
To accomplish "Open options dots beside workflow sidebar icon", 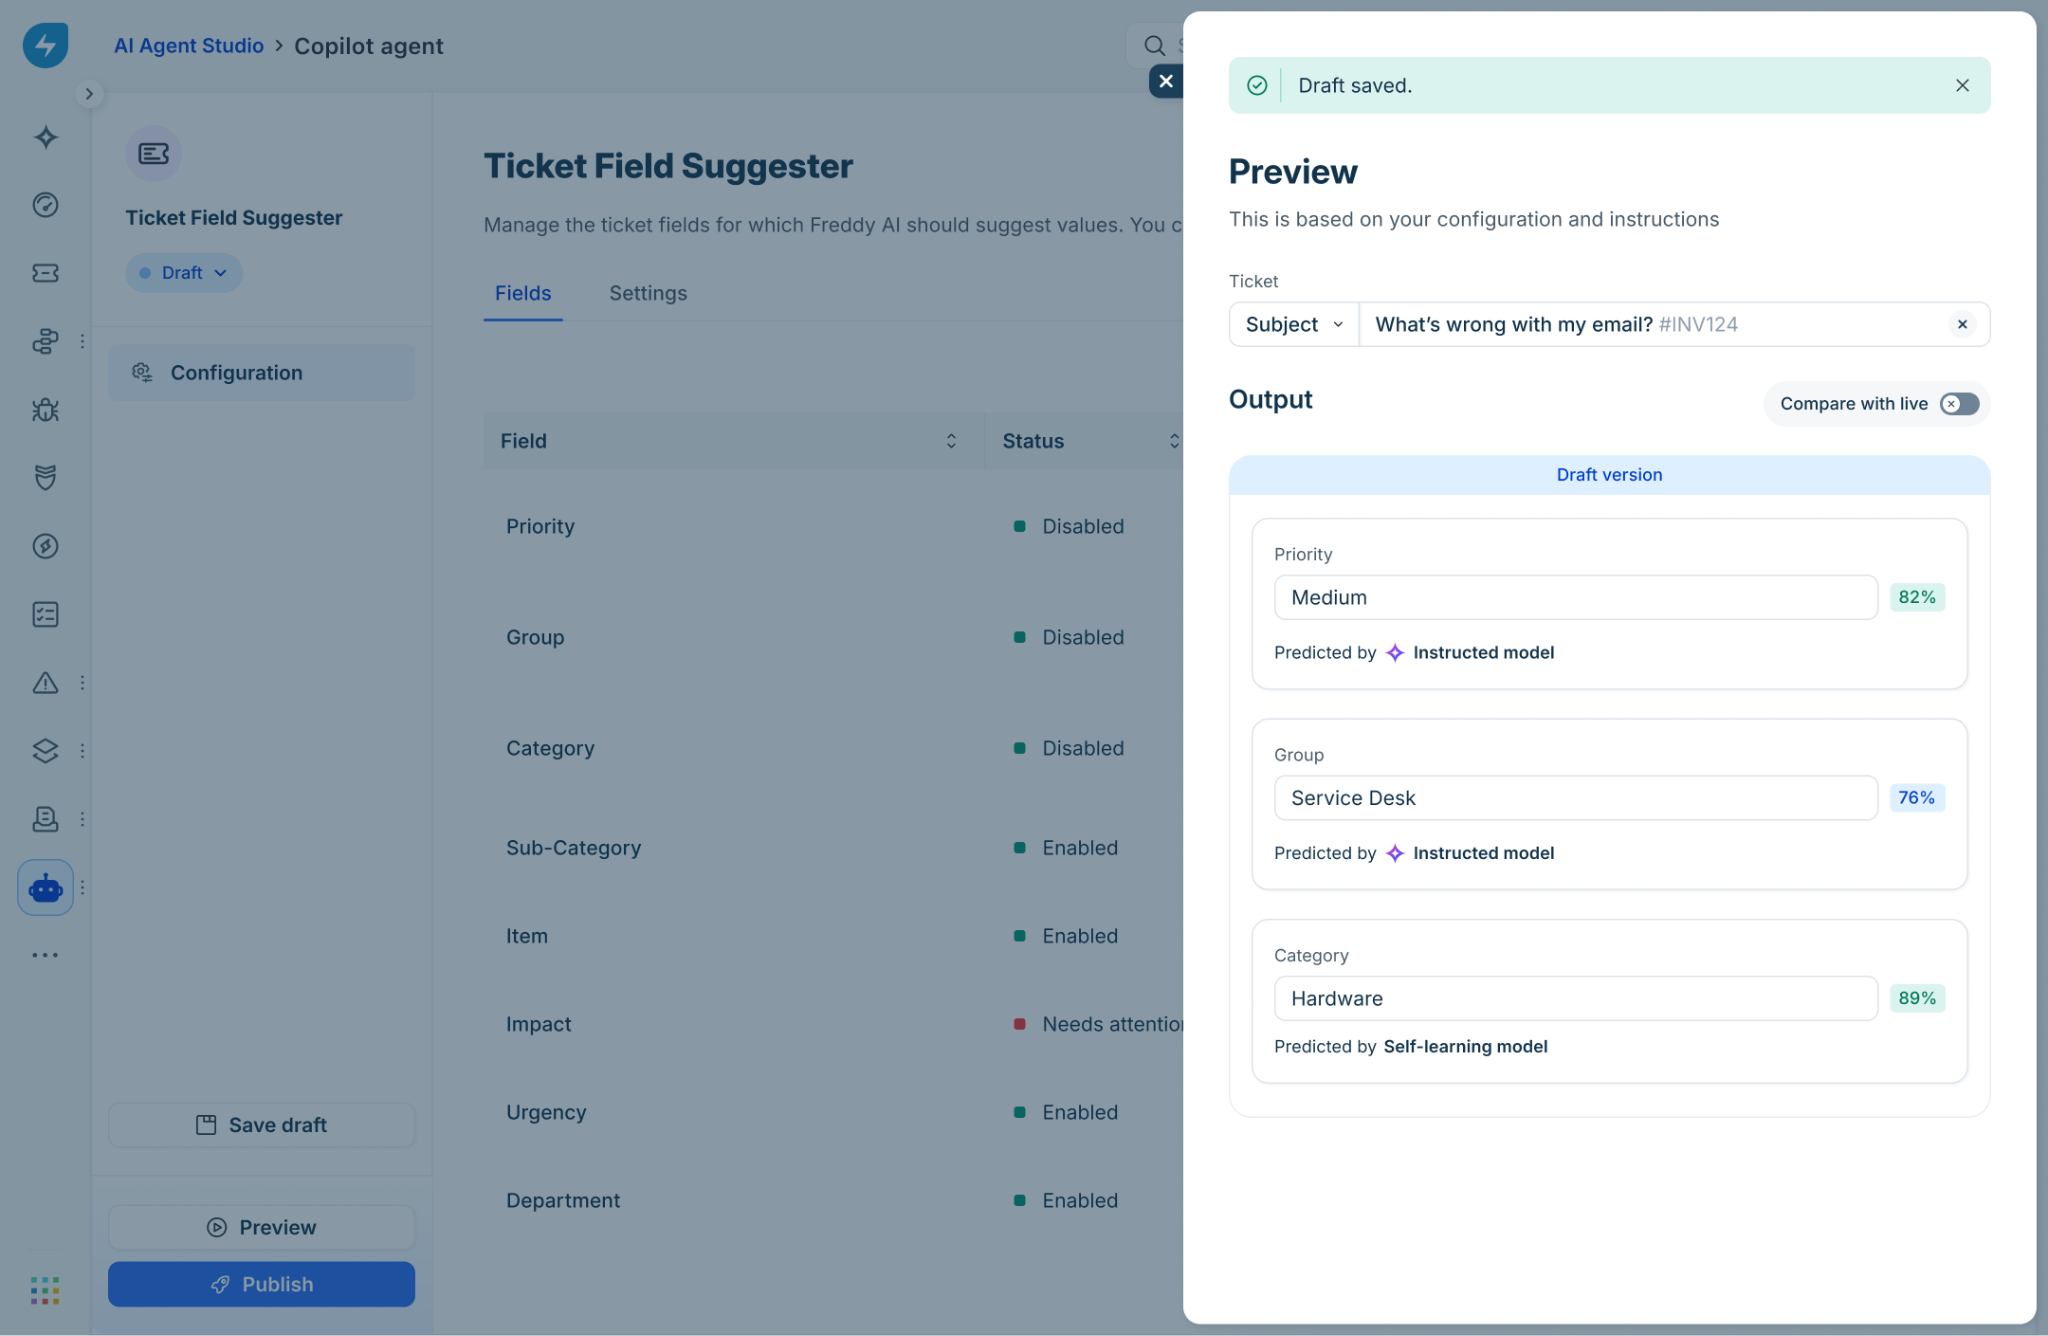I will pos(82,341).
